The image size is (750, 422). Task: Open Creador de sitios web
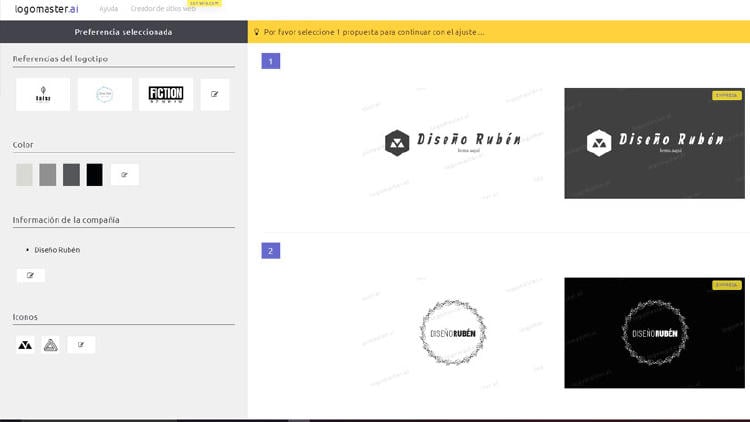tap(163, 8)
